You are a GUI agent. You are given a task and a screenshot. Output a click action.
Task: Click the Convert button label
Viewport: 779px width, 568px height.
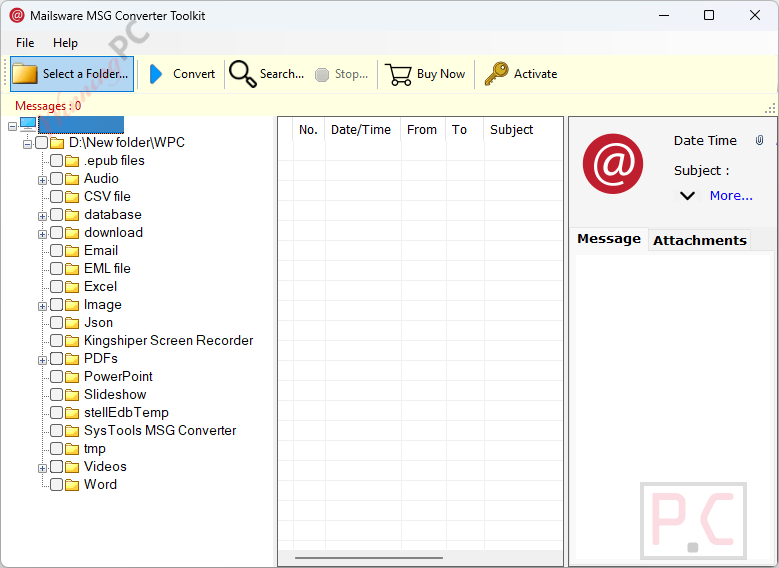pyautogui.click(x=194, y=74)
